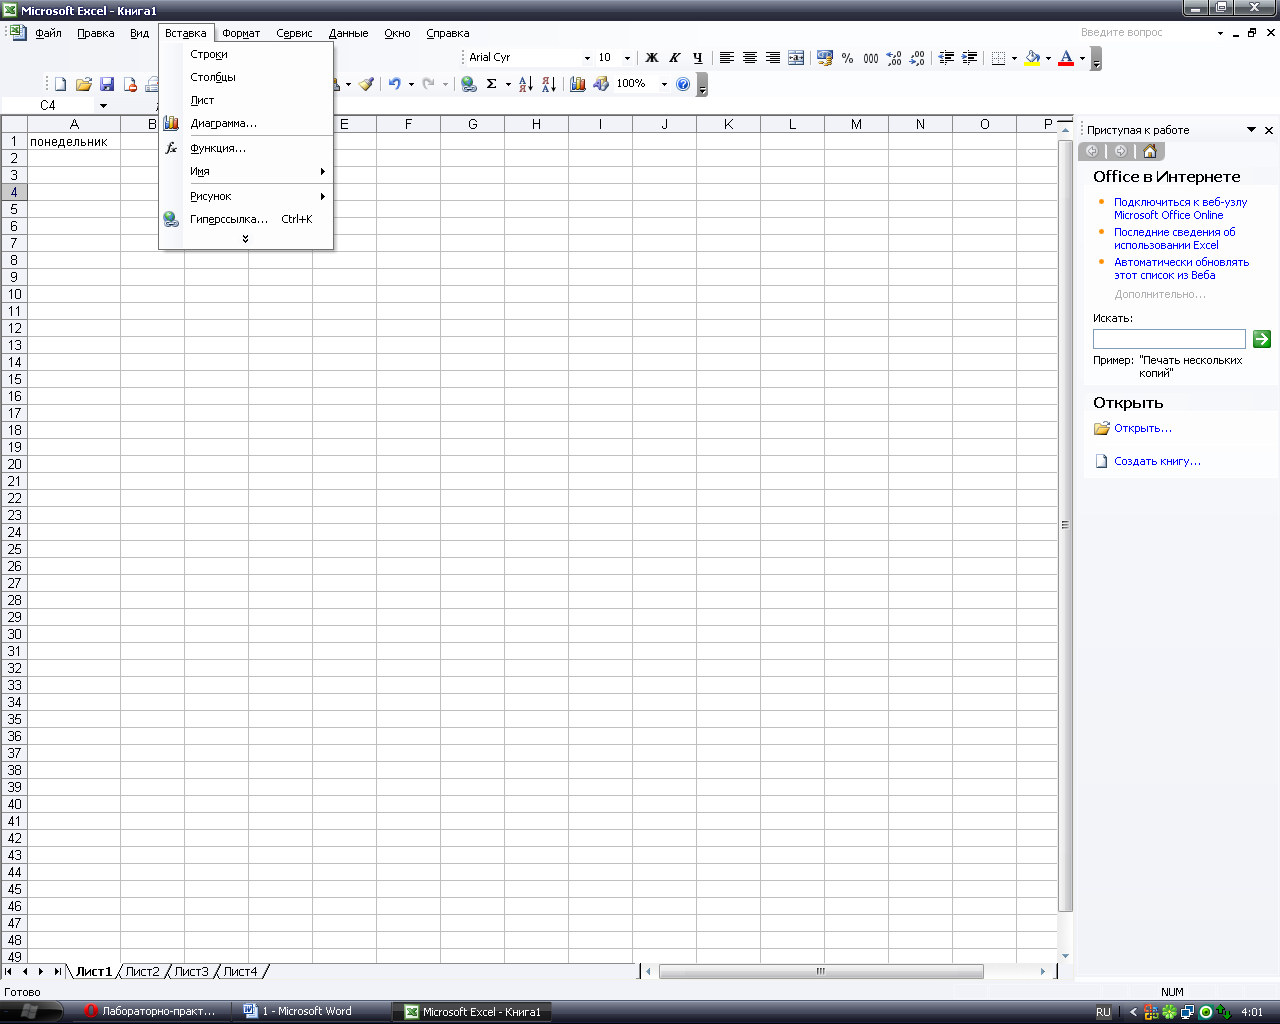
Task: Apply Percent style format
Action: pos(848,58)
